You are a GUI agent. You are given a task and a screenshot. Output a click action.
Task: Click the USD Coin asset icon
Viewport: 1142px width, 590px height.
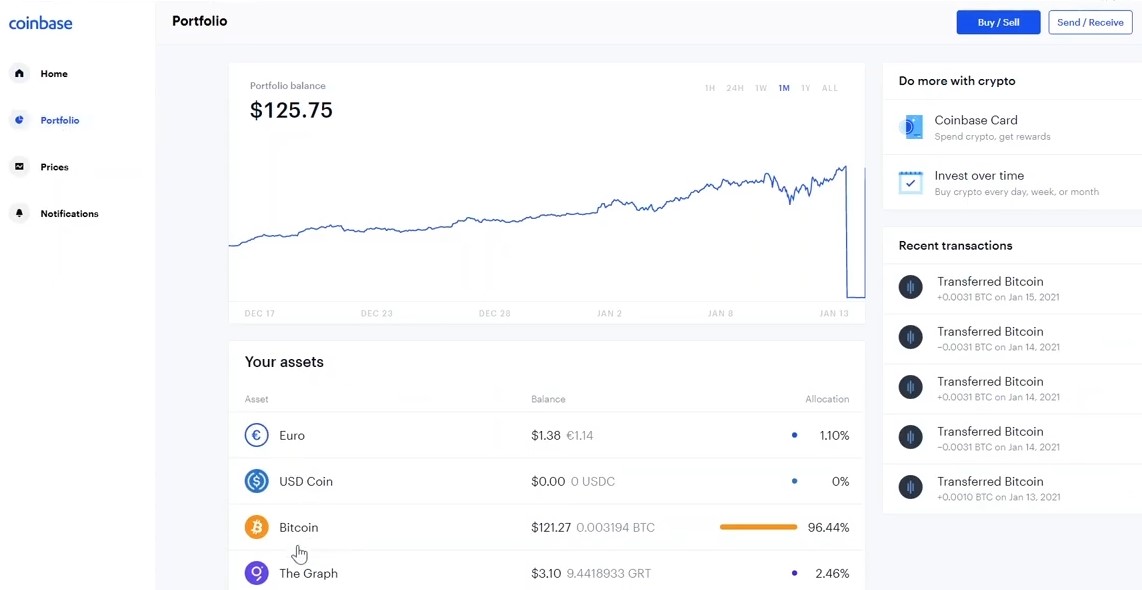257,481
